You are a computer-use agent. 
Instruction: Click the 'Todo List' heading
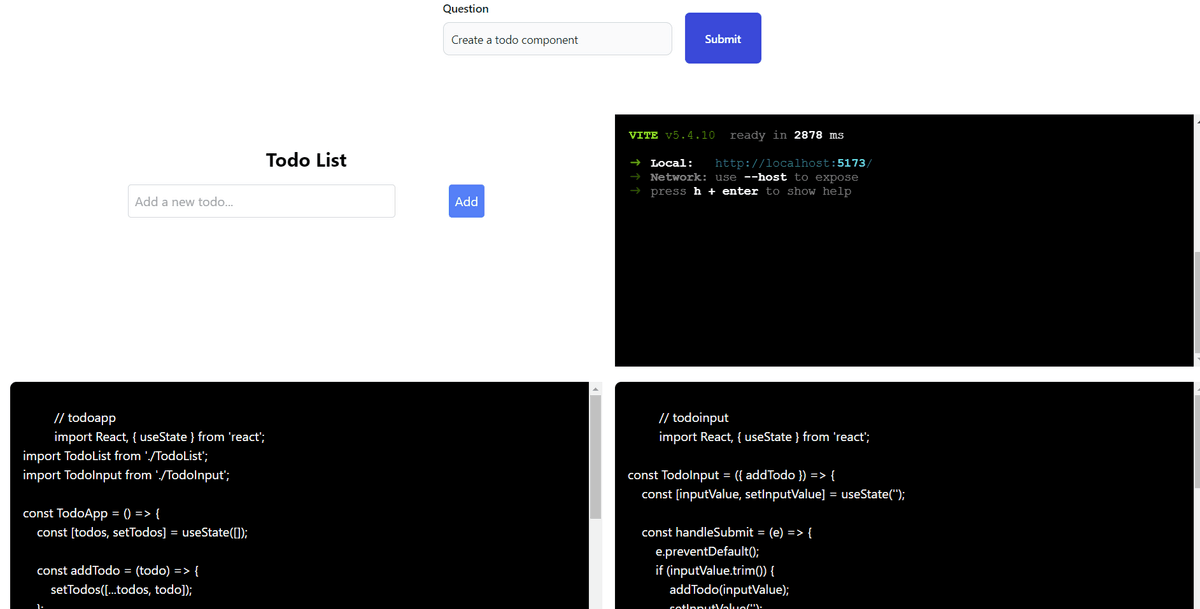tap(306, 160)
